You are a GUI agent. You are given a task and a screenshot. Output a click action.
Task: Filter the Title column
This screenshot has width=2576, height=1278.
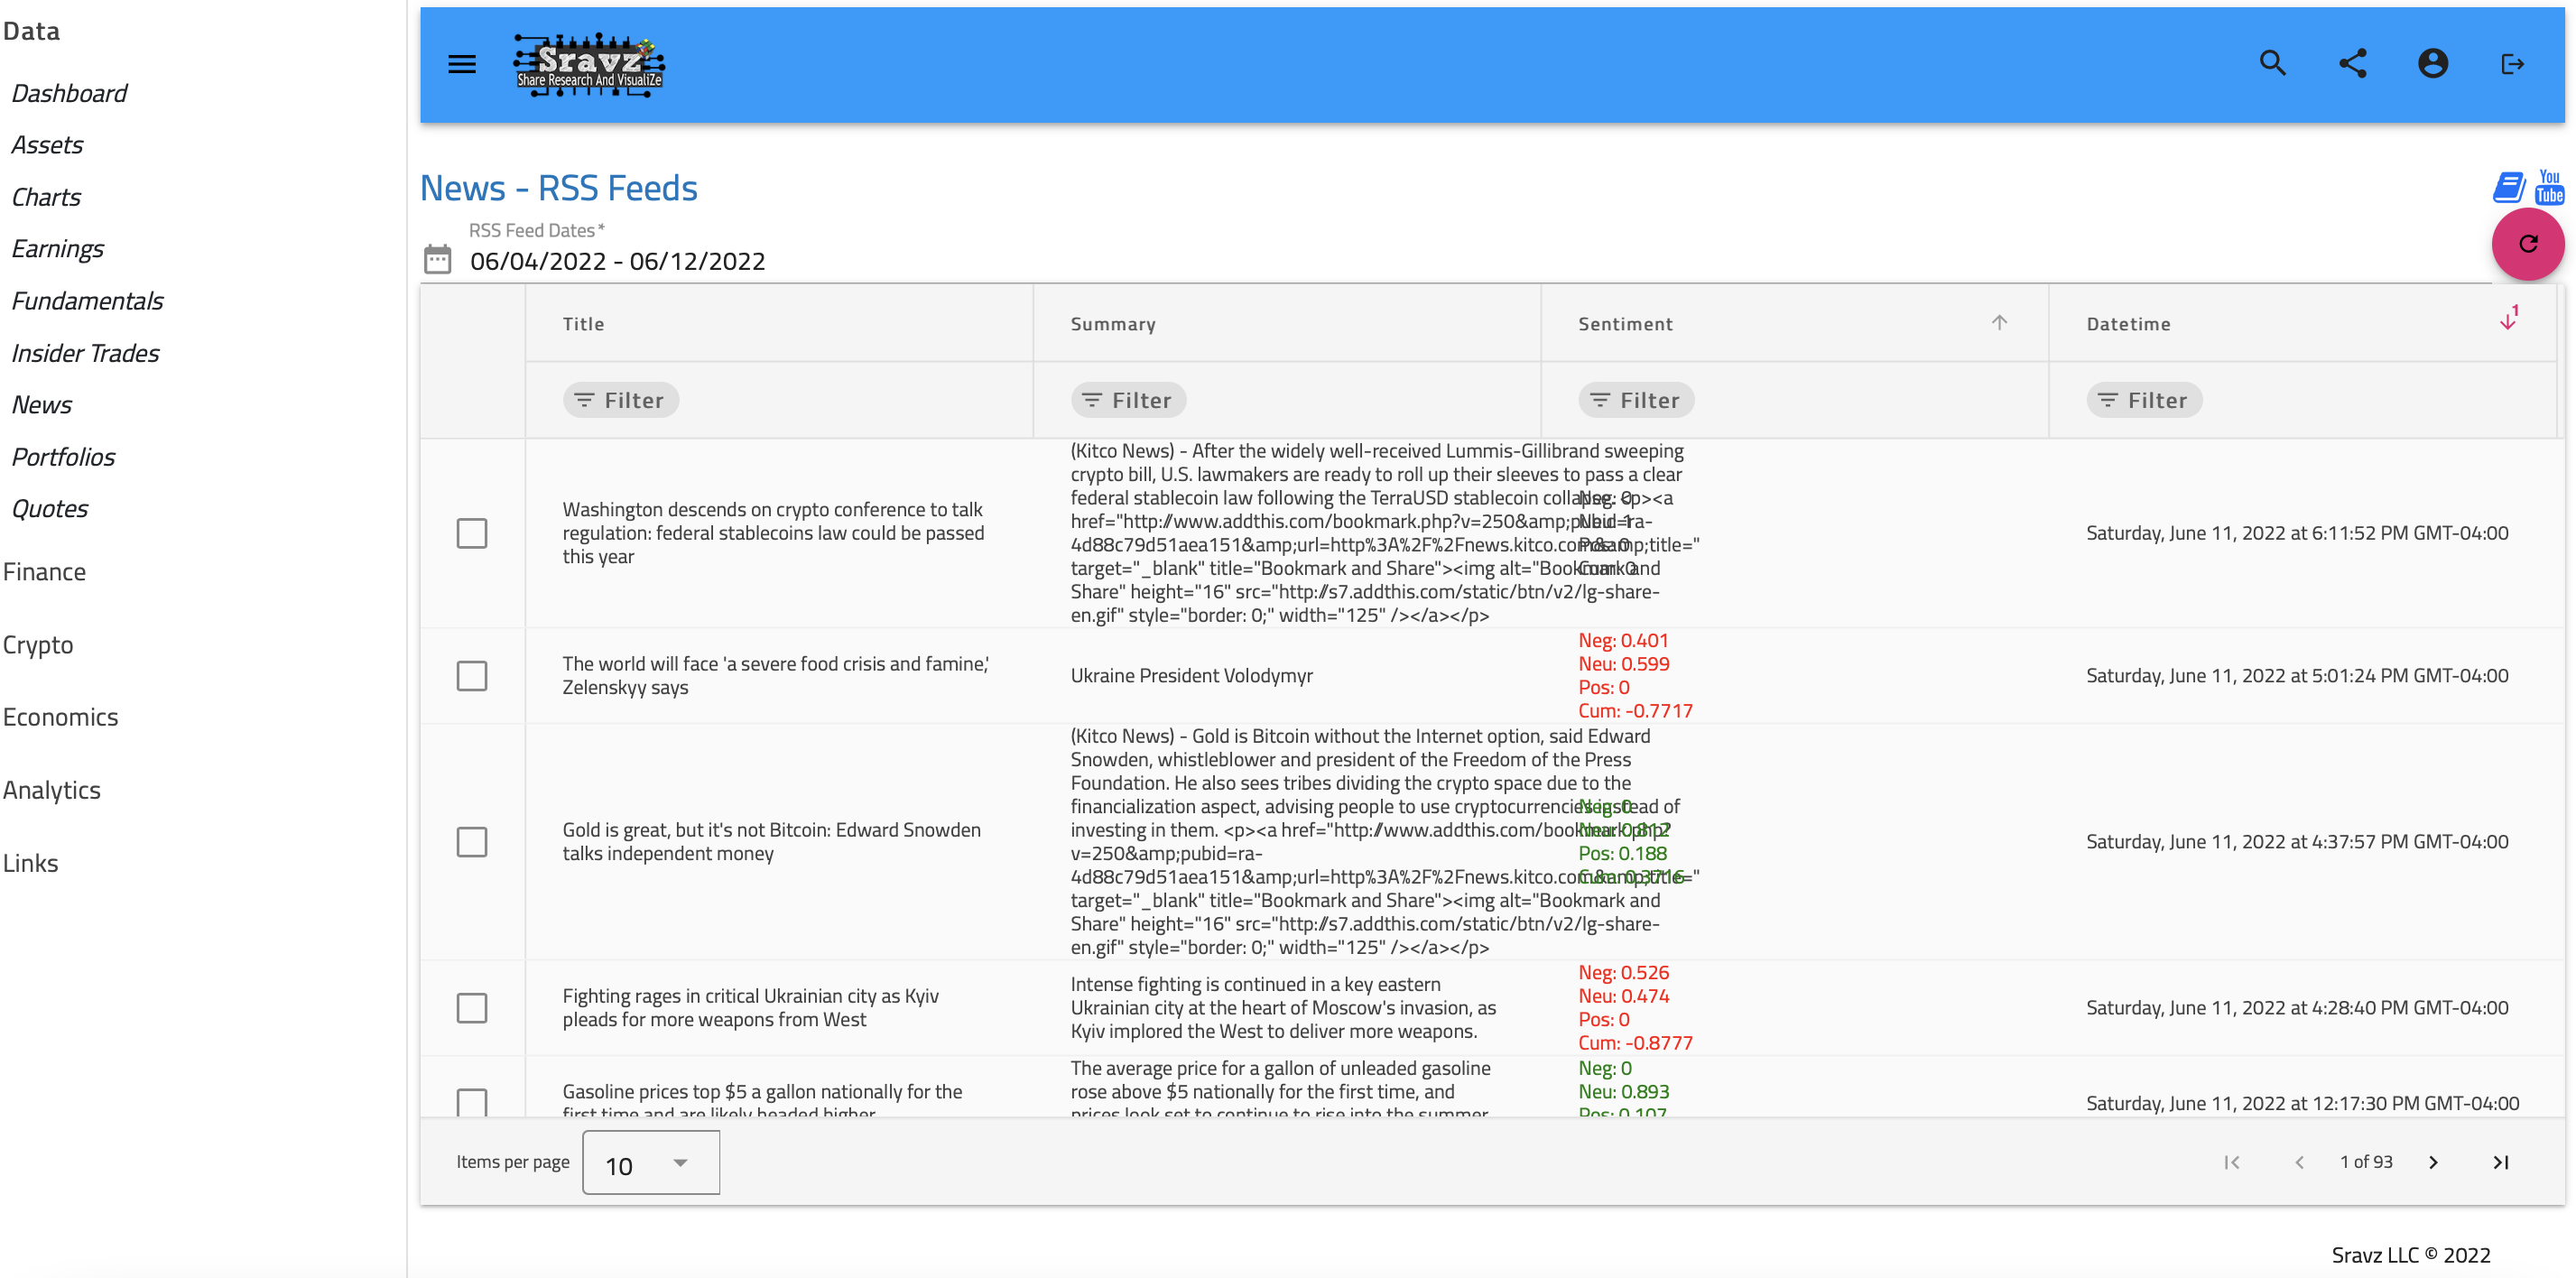[x=619, y=399]
